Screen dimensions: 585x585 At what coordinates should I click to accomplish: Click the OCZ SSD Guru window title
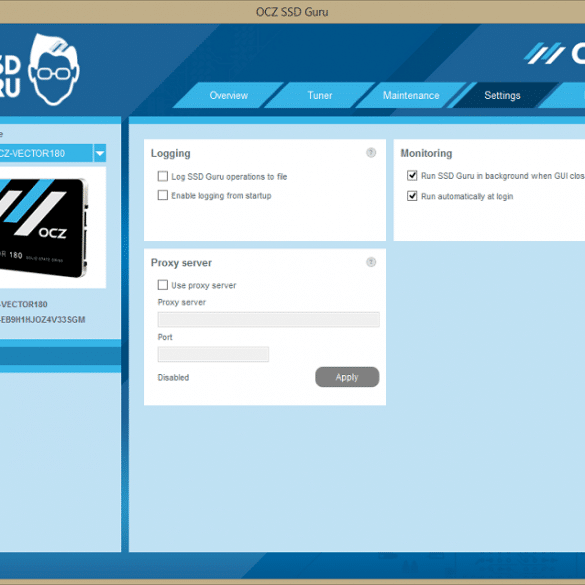click(292, 12)
